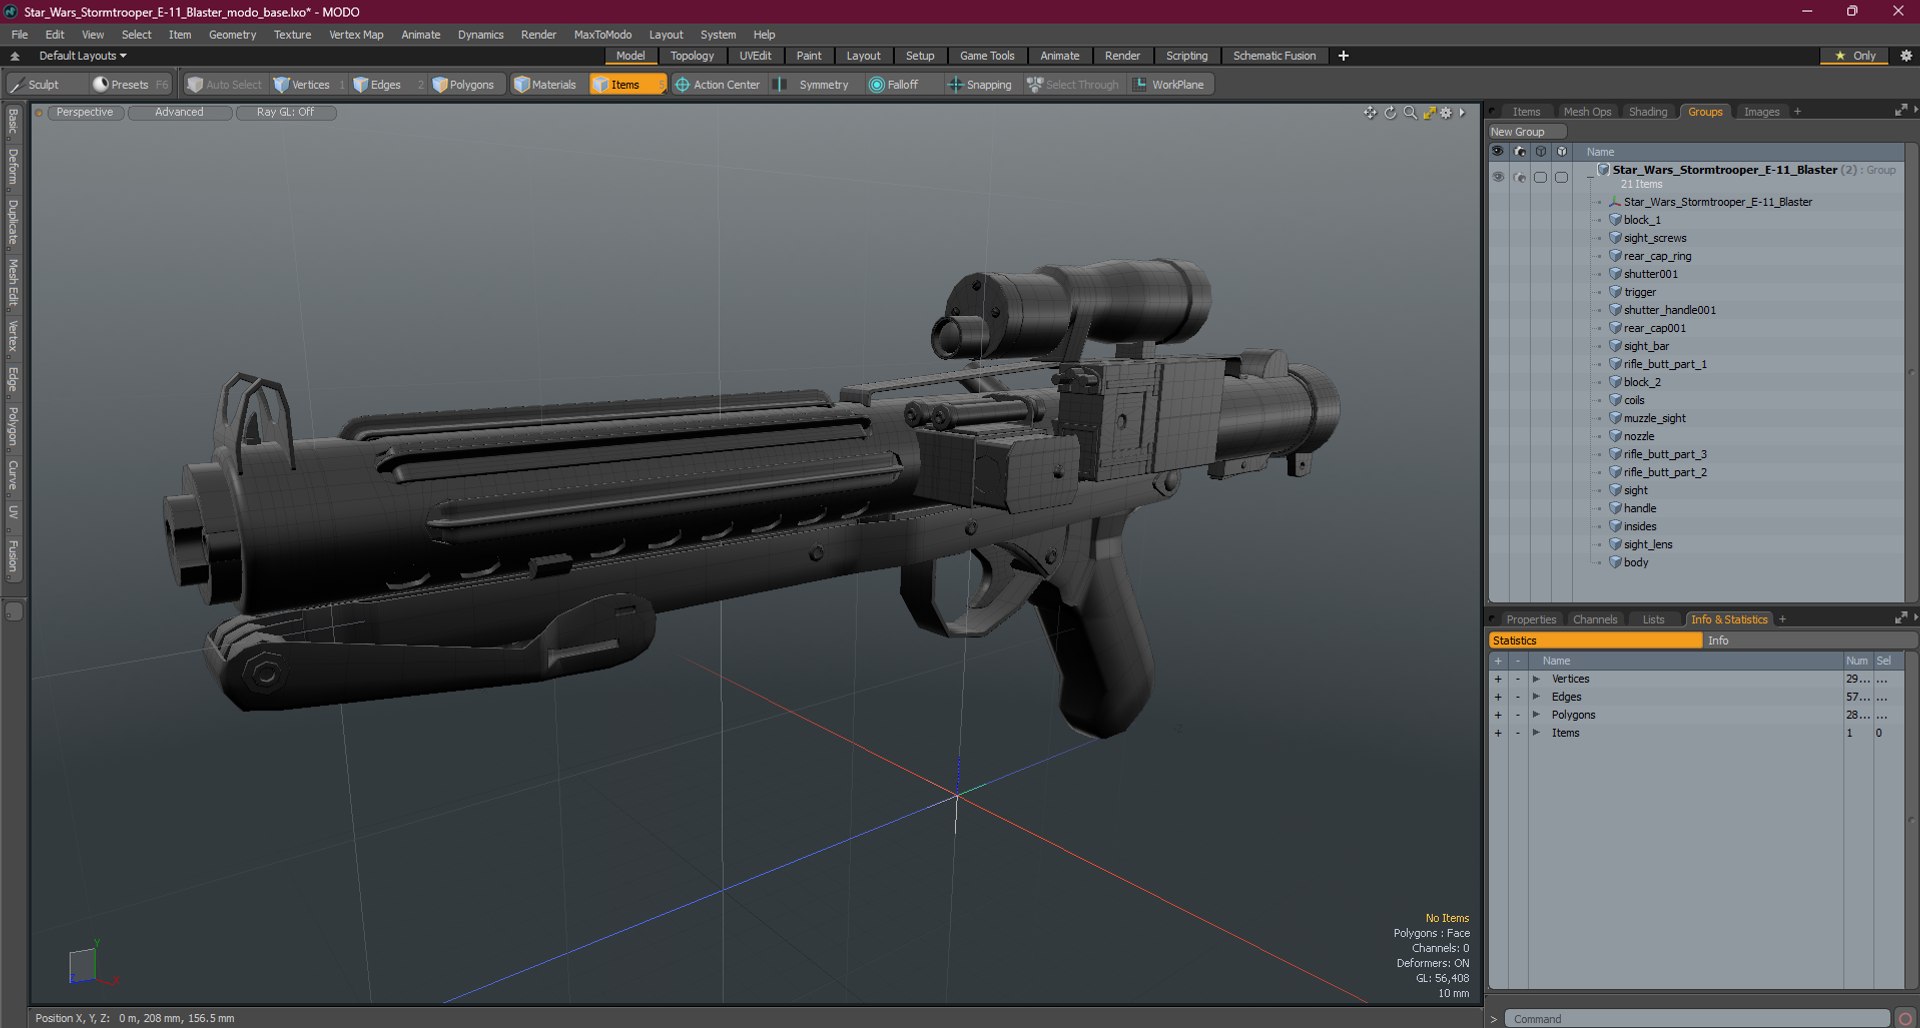Check the first box in the group row
Viewport: 1920px width, 1028px height.
pyautogui.click(x=1541, y=177)
